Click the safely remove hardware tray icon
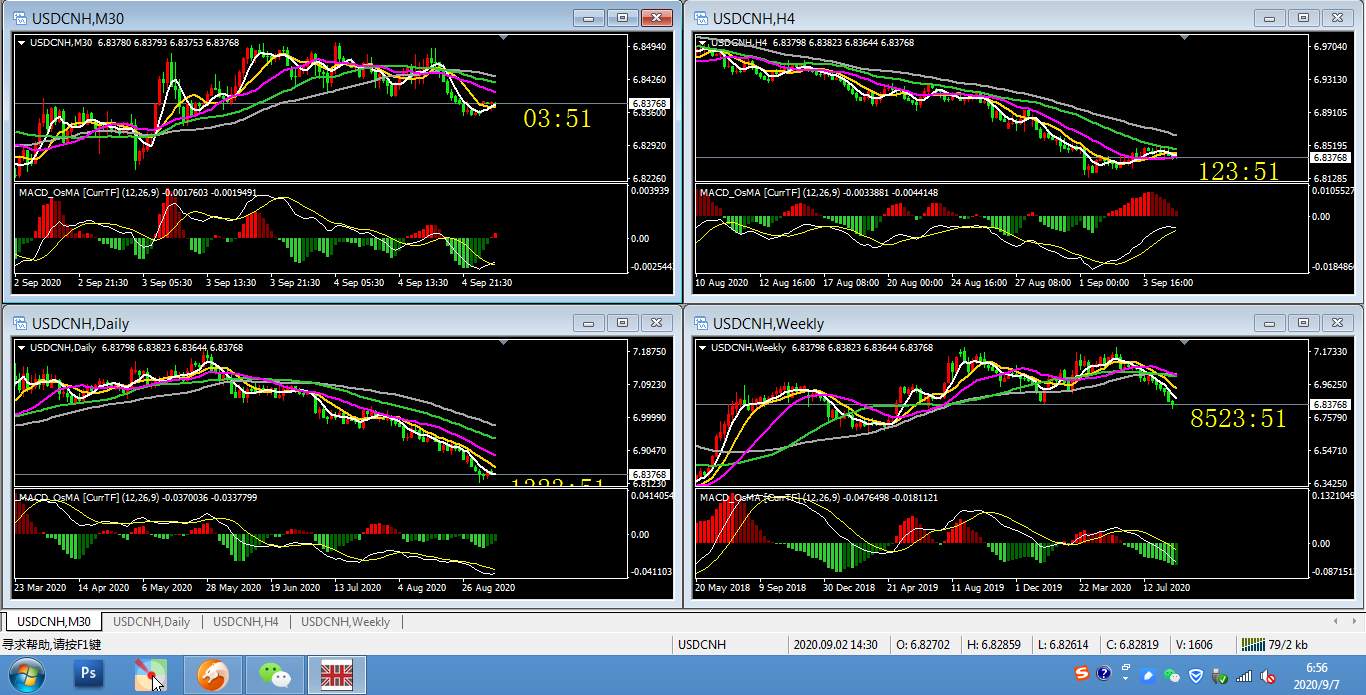Viewport: 1366px width, 695px height. [1219, 676]
